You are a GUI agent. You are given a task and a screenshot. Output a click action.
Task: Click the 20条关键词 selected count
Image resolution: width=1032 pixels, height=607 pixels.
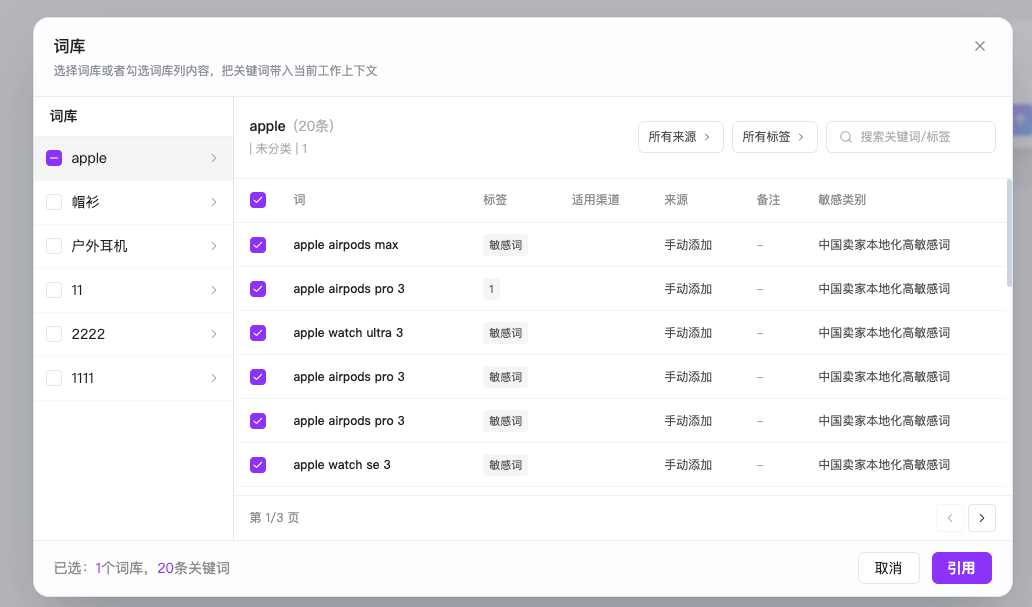point(194,568)
